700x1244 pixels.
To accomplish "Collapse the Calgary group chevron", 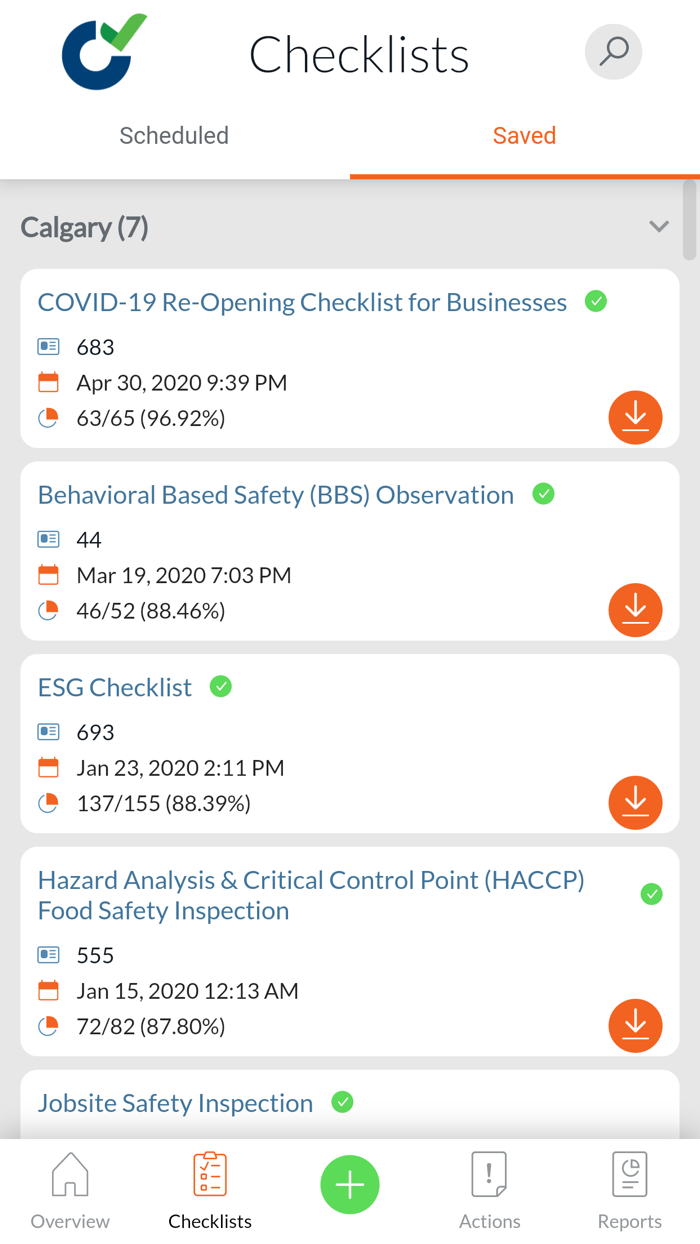I will 658,227.
